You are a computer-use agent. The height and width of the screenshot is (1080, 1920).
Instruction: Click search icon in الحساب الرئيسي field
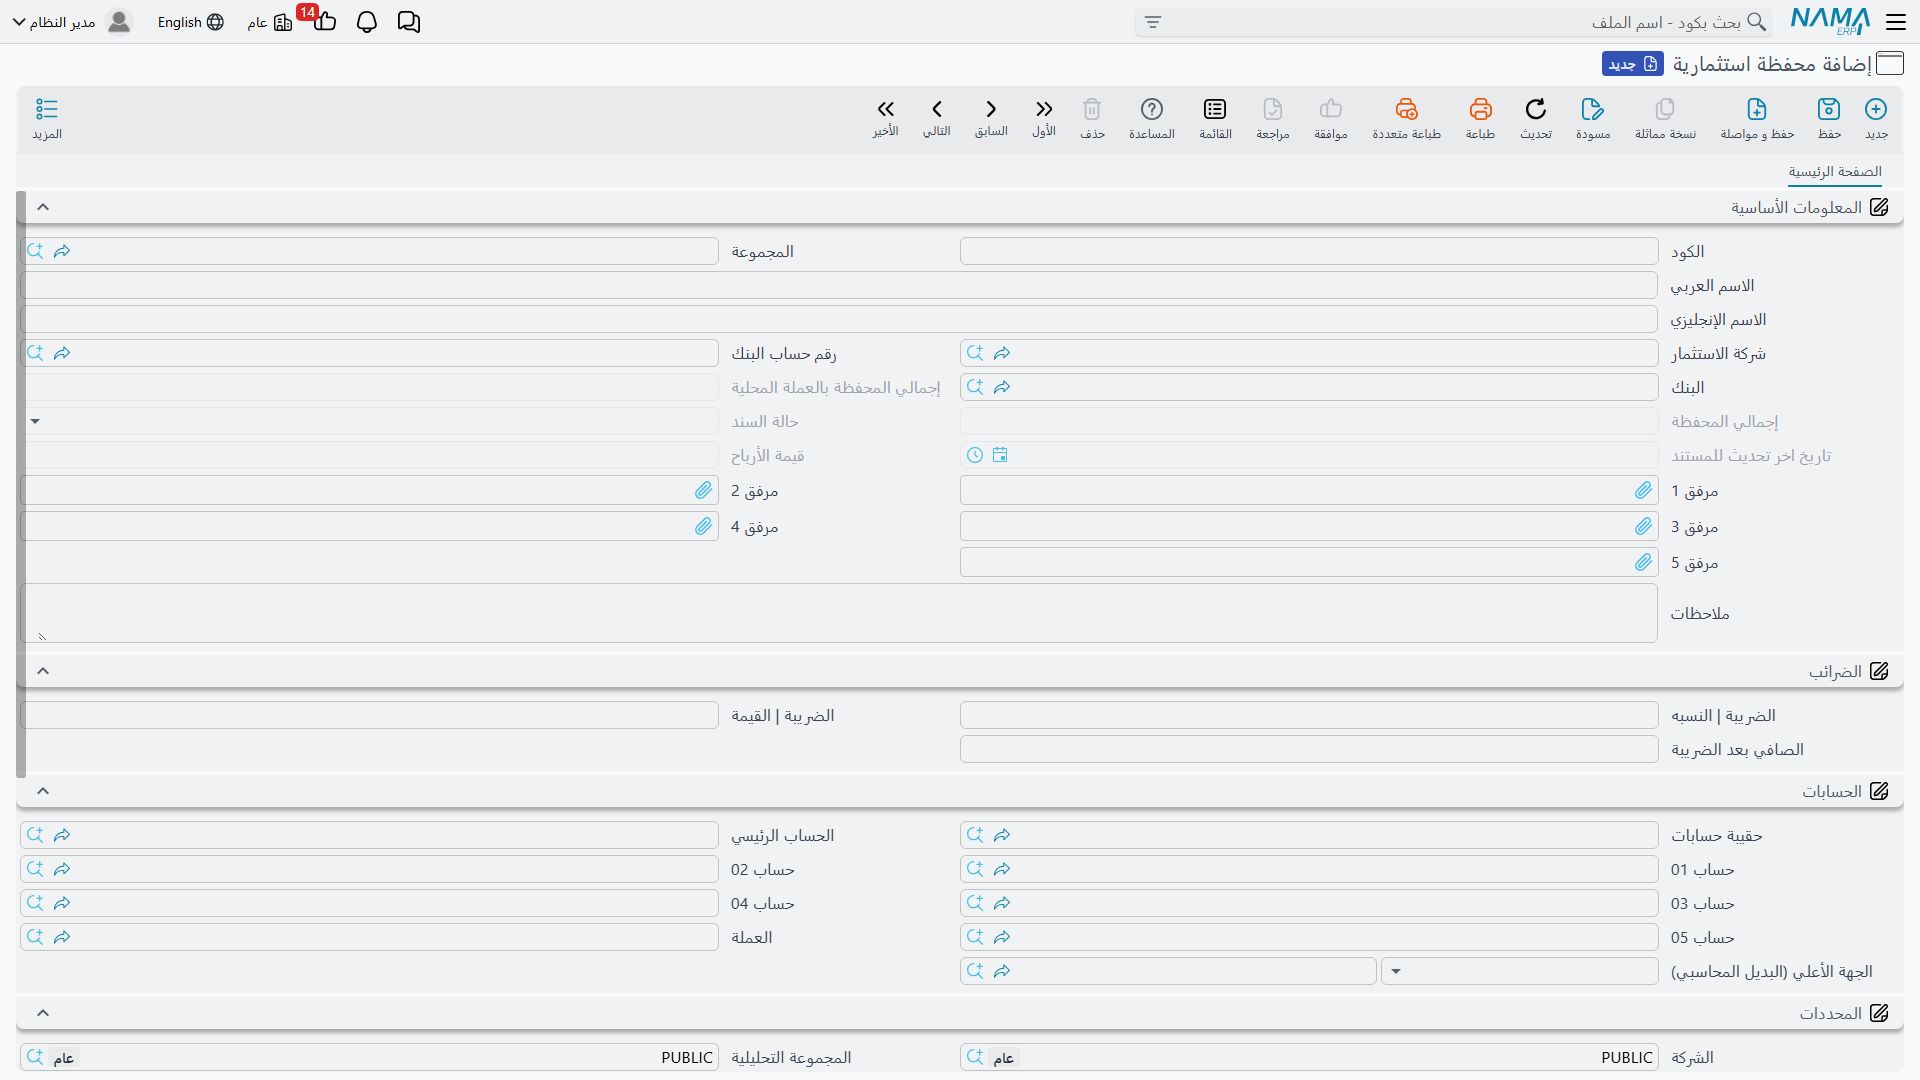[x=35, y=835]
